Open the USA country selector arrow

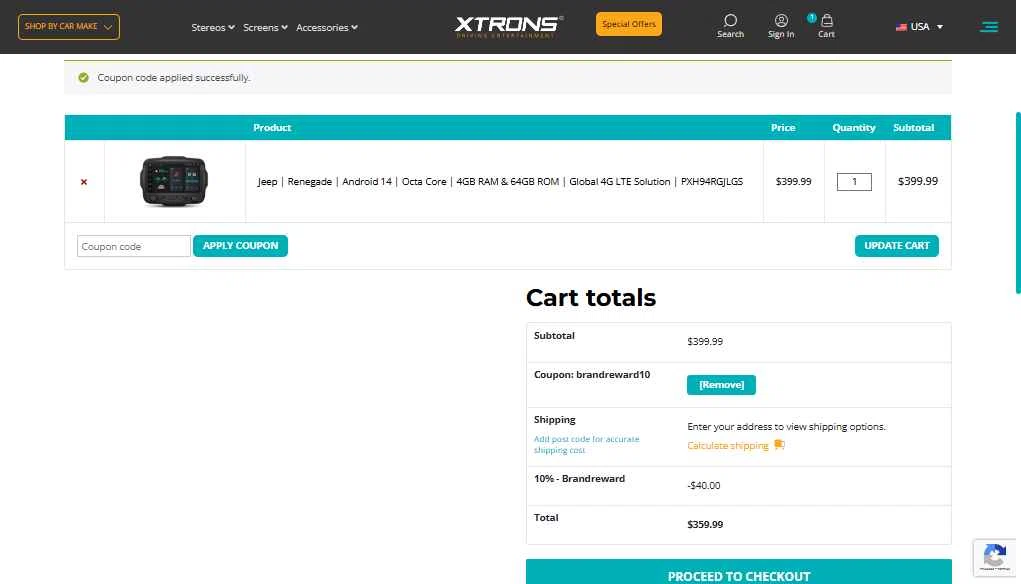(x=940, y=27)
